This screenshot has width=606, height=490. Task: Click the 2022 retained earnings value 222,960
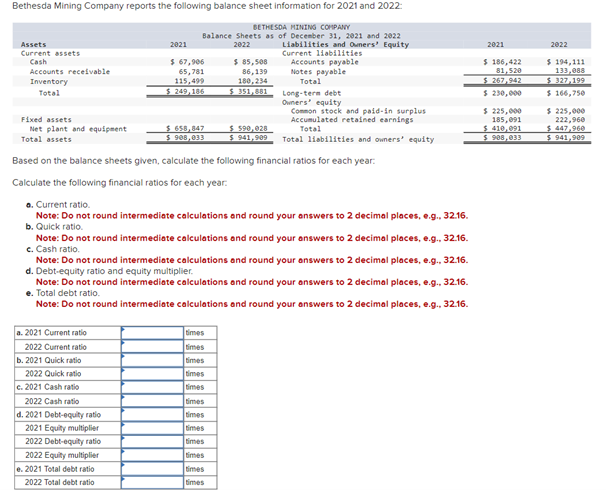(570, 120)
